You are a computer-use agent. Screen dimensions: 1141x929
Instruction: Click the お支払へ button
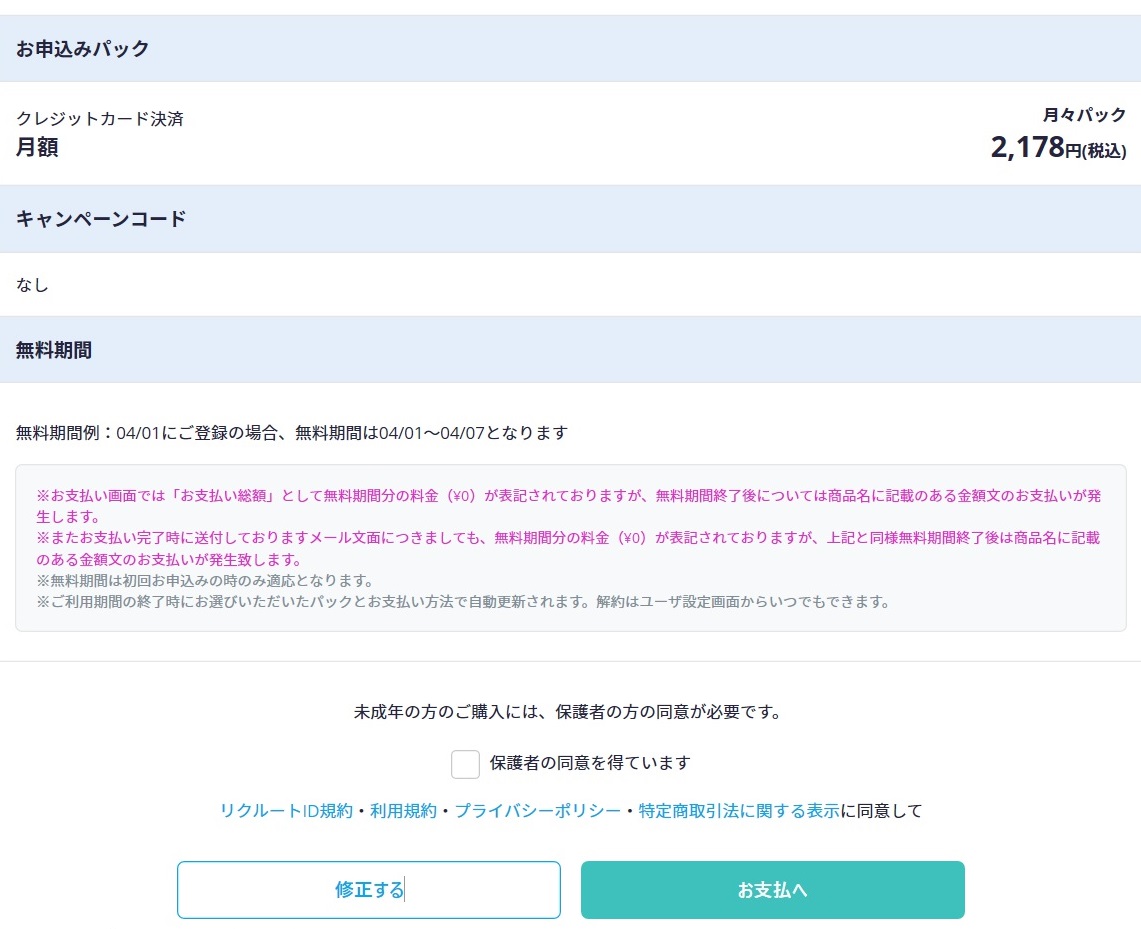coord(773,890)
